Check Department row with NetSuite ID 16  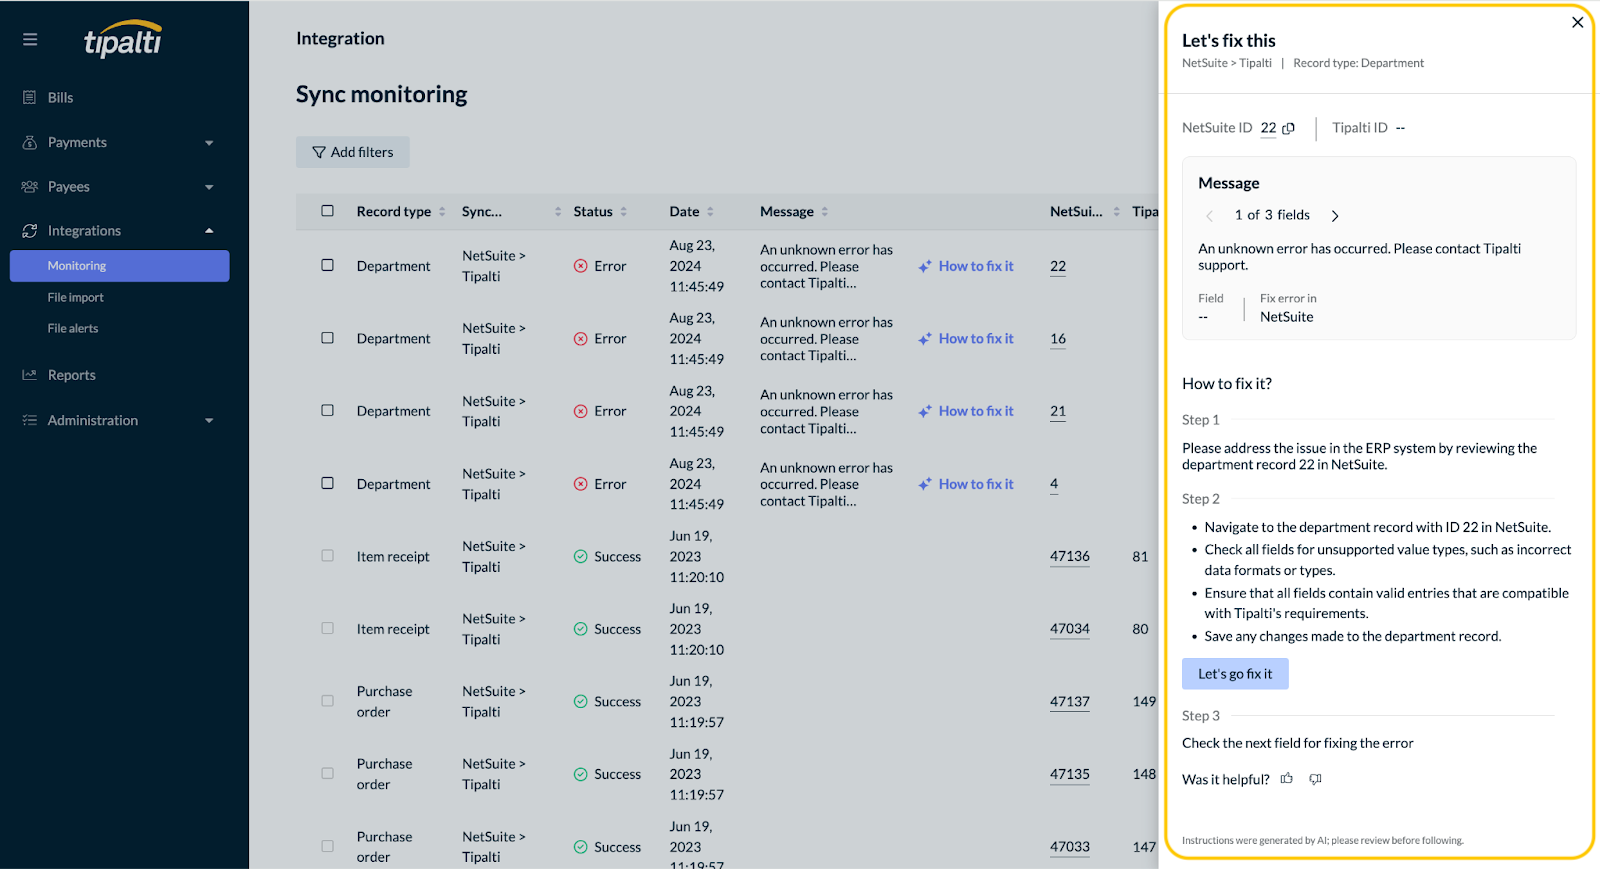[327, 338]
